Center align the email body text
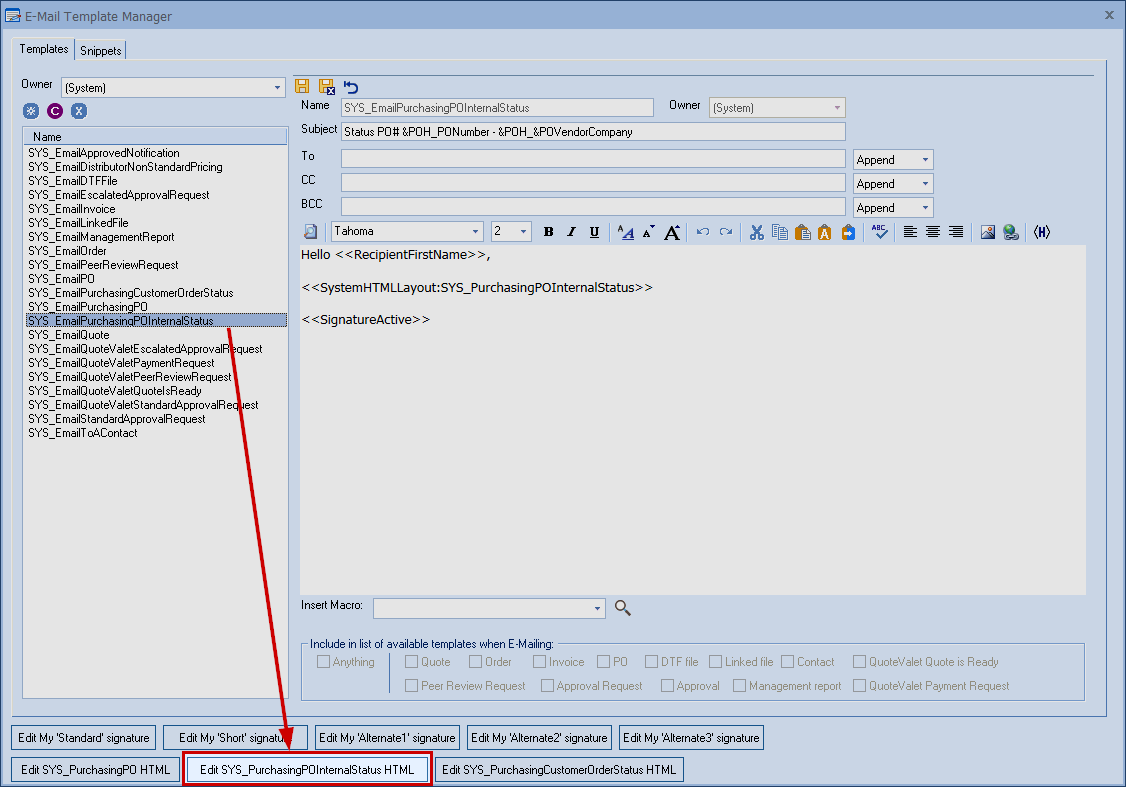 tap(933, 232)
